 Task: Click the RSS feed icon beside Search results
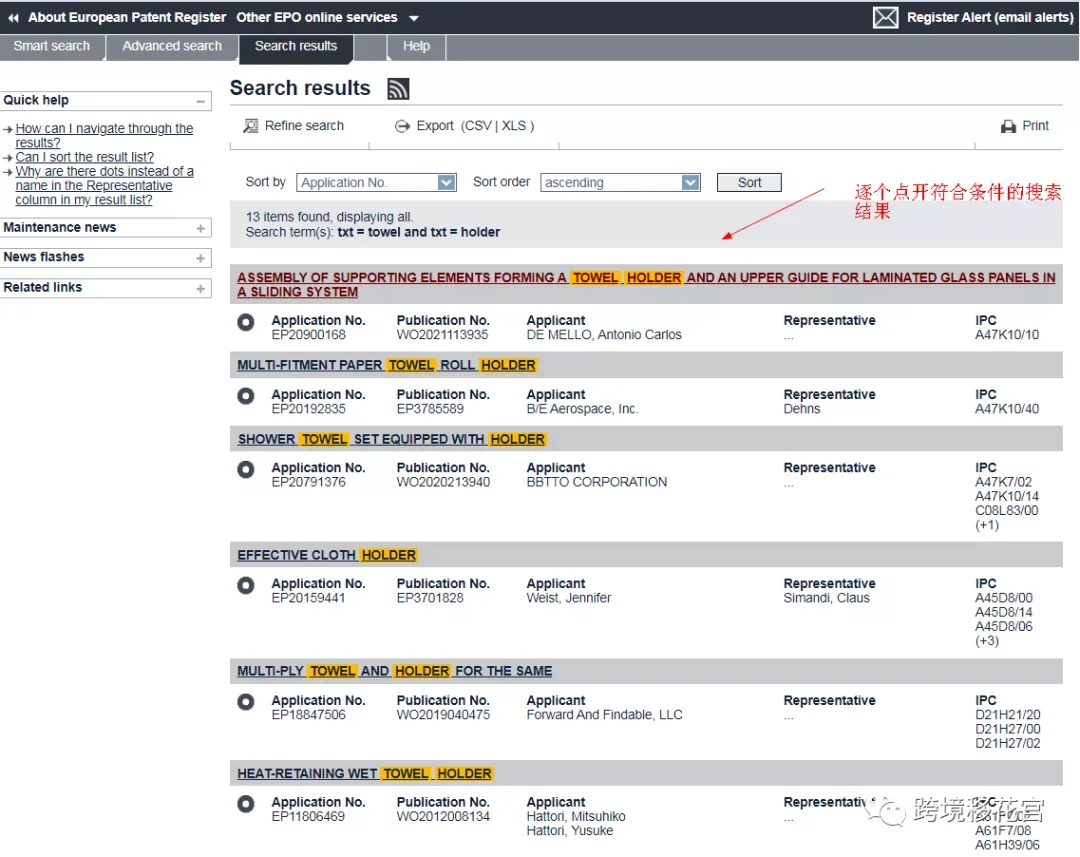click(x=398, y=89)
